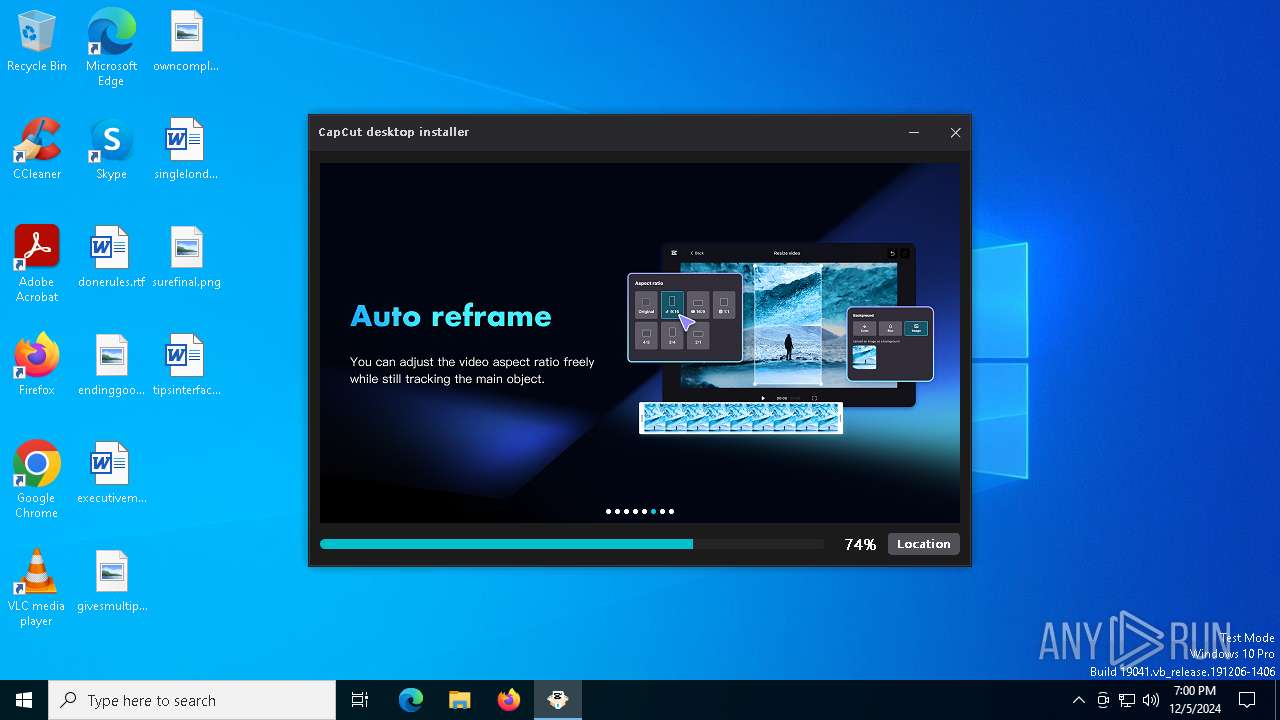
Task: Open Microsoft Edge from the taskbar
Action: (x=411, y=700)
